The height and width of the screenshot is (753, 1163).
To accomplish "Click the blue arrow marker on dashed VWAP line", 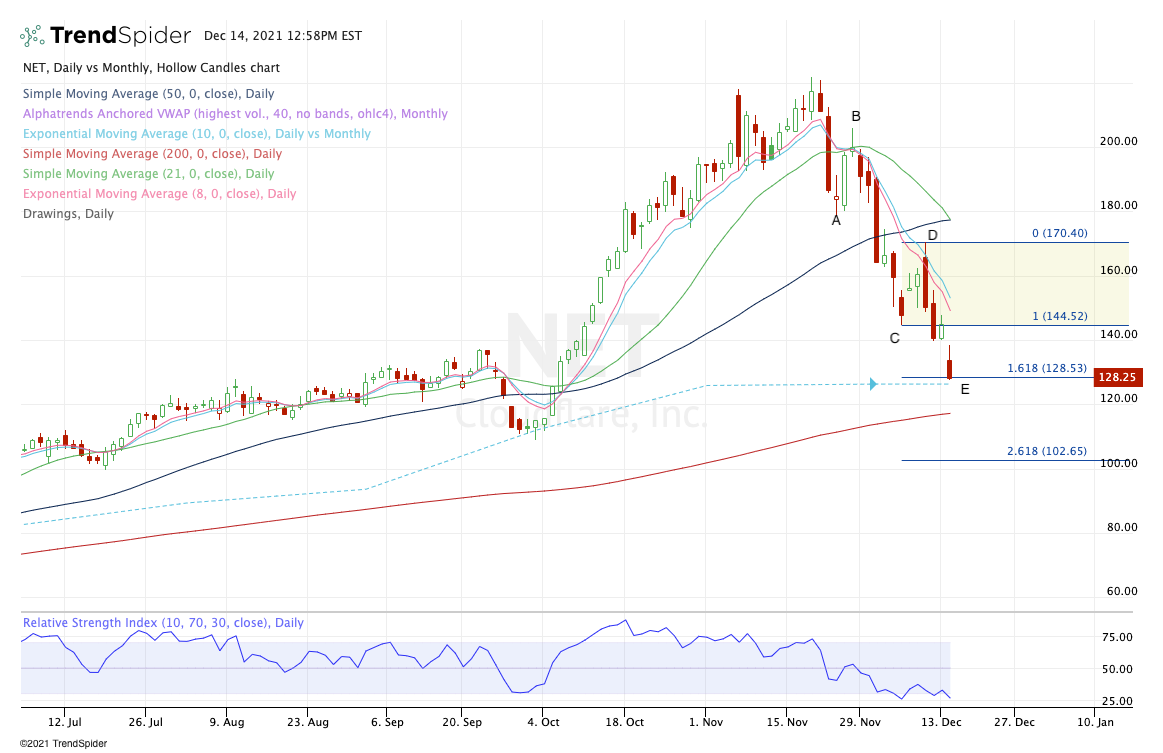I will [873, 384].
